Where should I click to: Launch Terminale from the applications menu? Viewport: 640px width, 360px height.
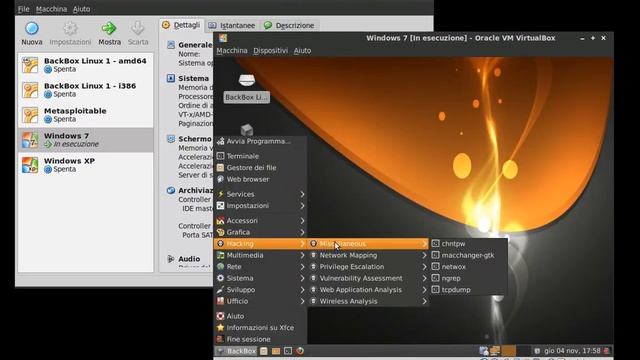tap(260, 156)
